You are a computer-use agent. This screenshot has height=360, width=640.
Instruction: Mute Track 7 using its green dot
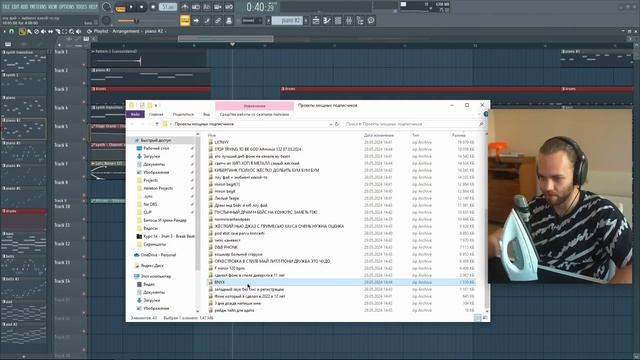point(84,176)
